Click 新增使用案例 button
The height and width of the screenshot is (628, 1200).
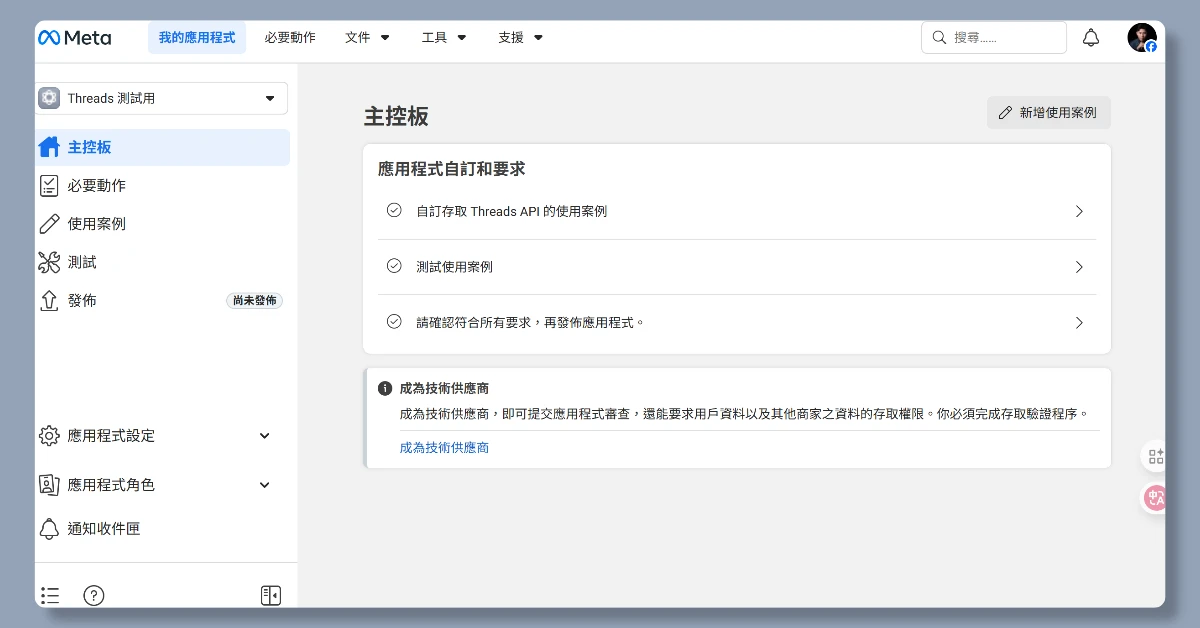[1048, 113]
